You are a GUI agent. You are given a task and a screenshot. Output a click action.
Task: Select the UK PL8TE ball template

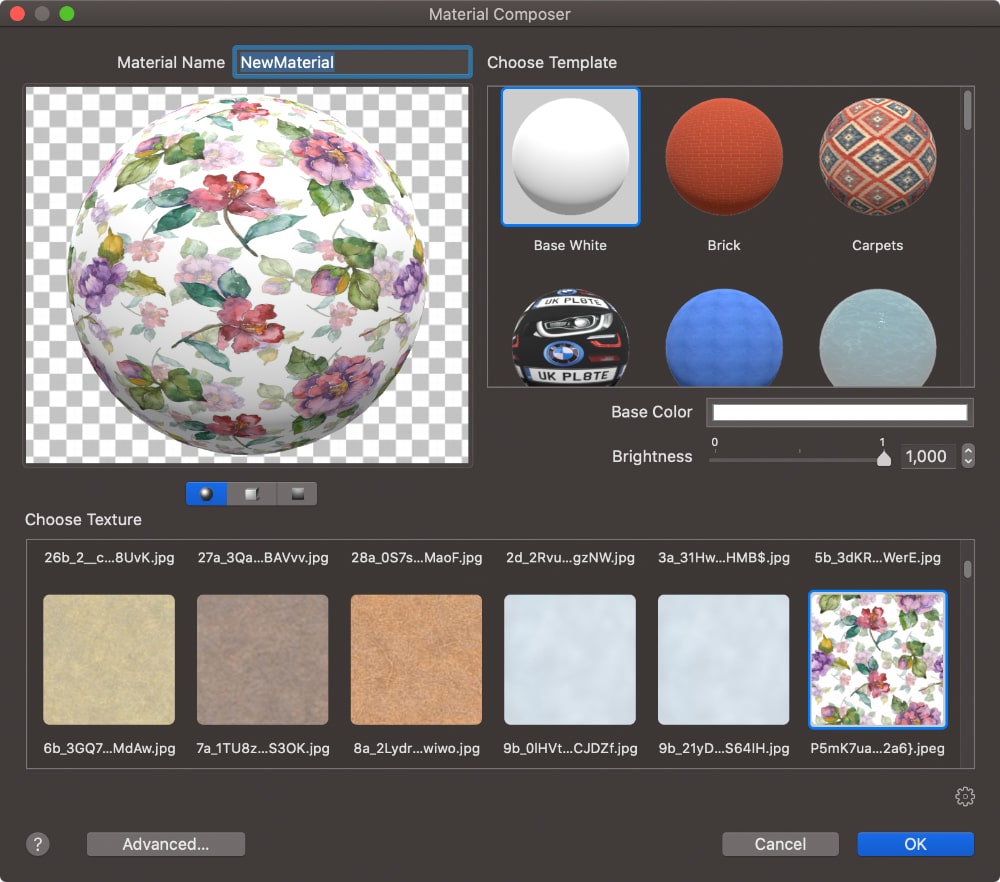click(x=570, y=338)
